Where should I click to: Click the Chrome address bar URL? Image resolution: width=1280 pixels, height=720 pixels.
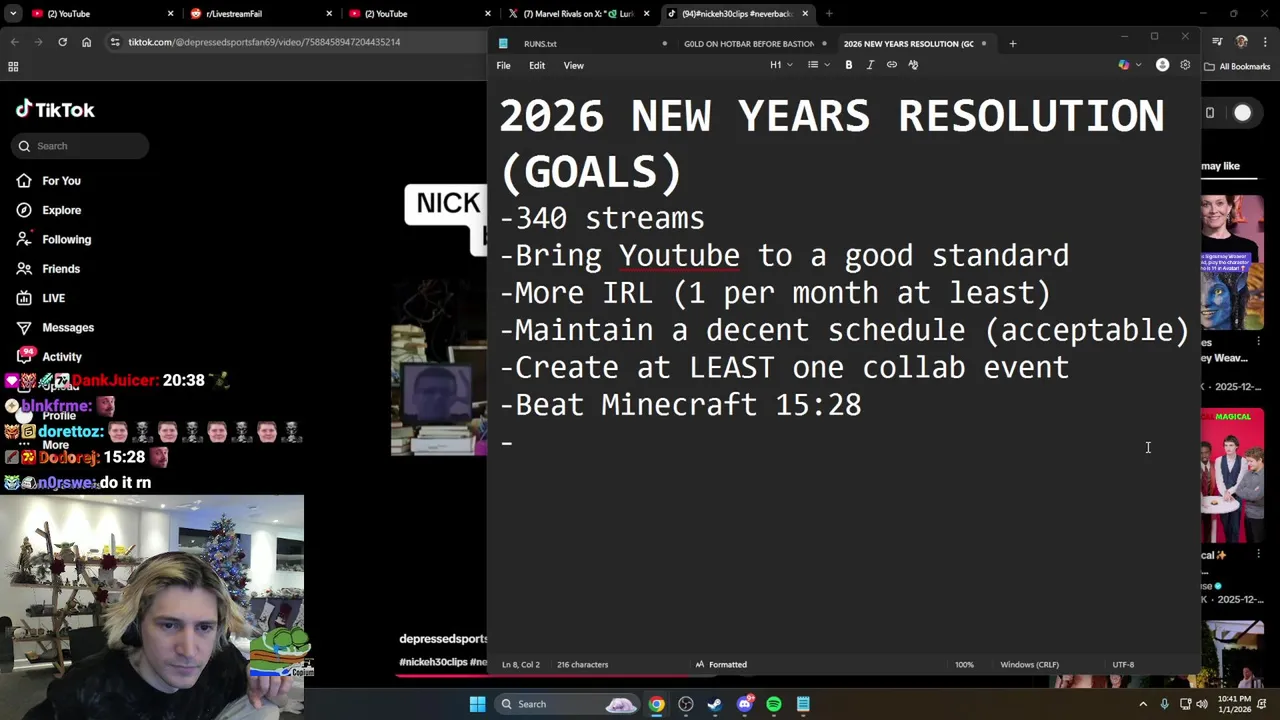click(264, 42)
